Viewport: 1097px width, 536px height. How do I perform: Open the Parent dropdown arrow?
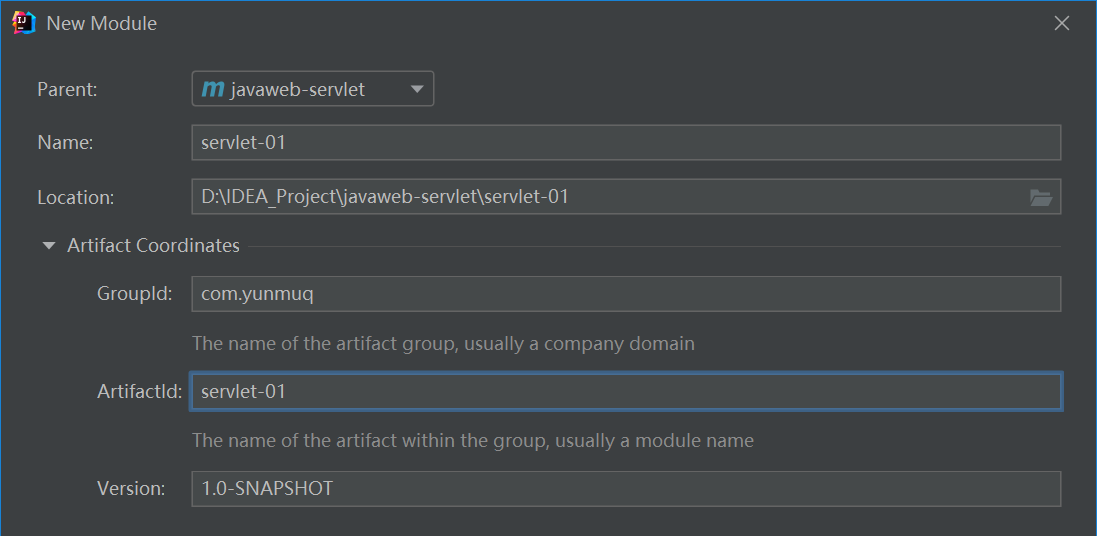click(x=417, y=90)
